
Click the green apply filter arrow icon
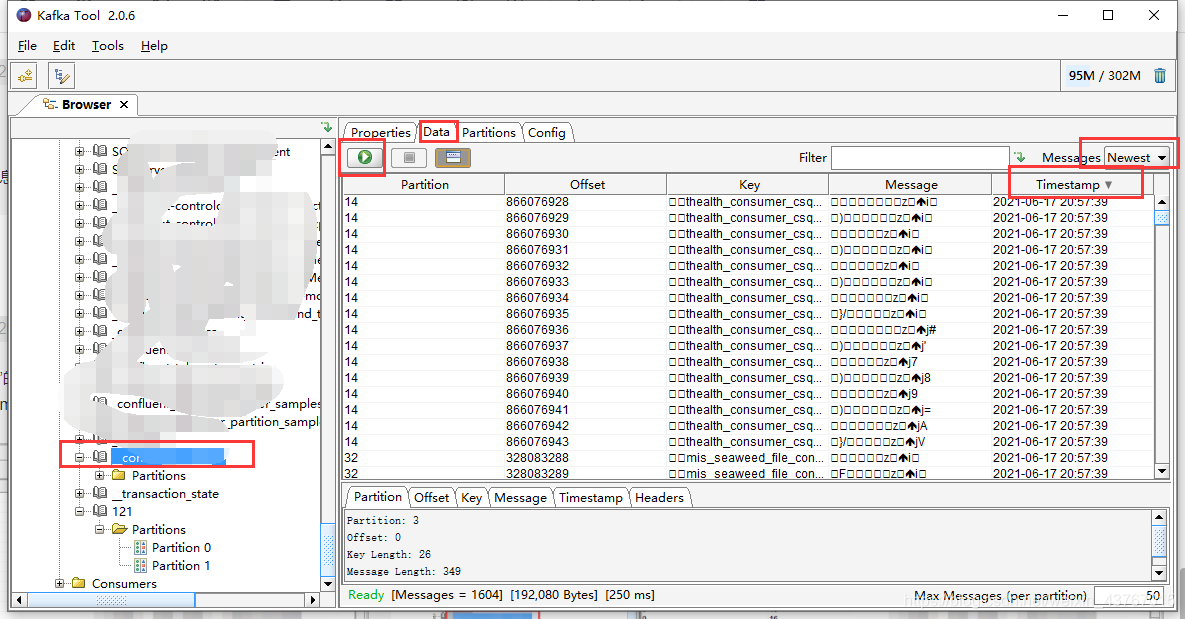tap(1019, 157)
